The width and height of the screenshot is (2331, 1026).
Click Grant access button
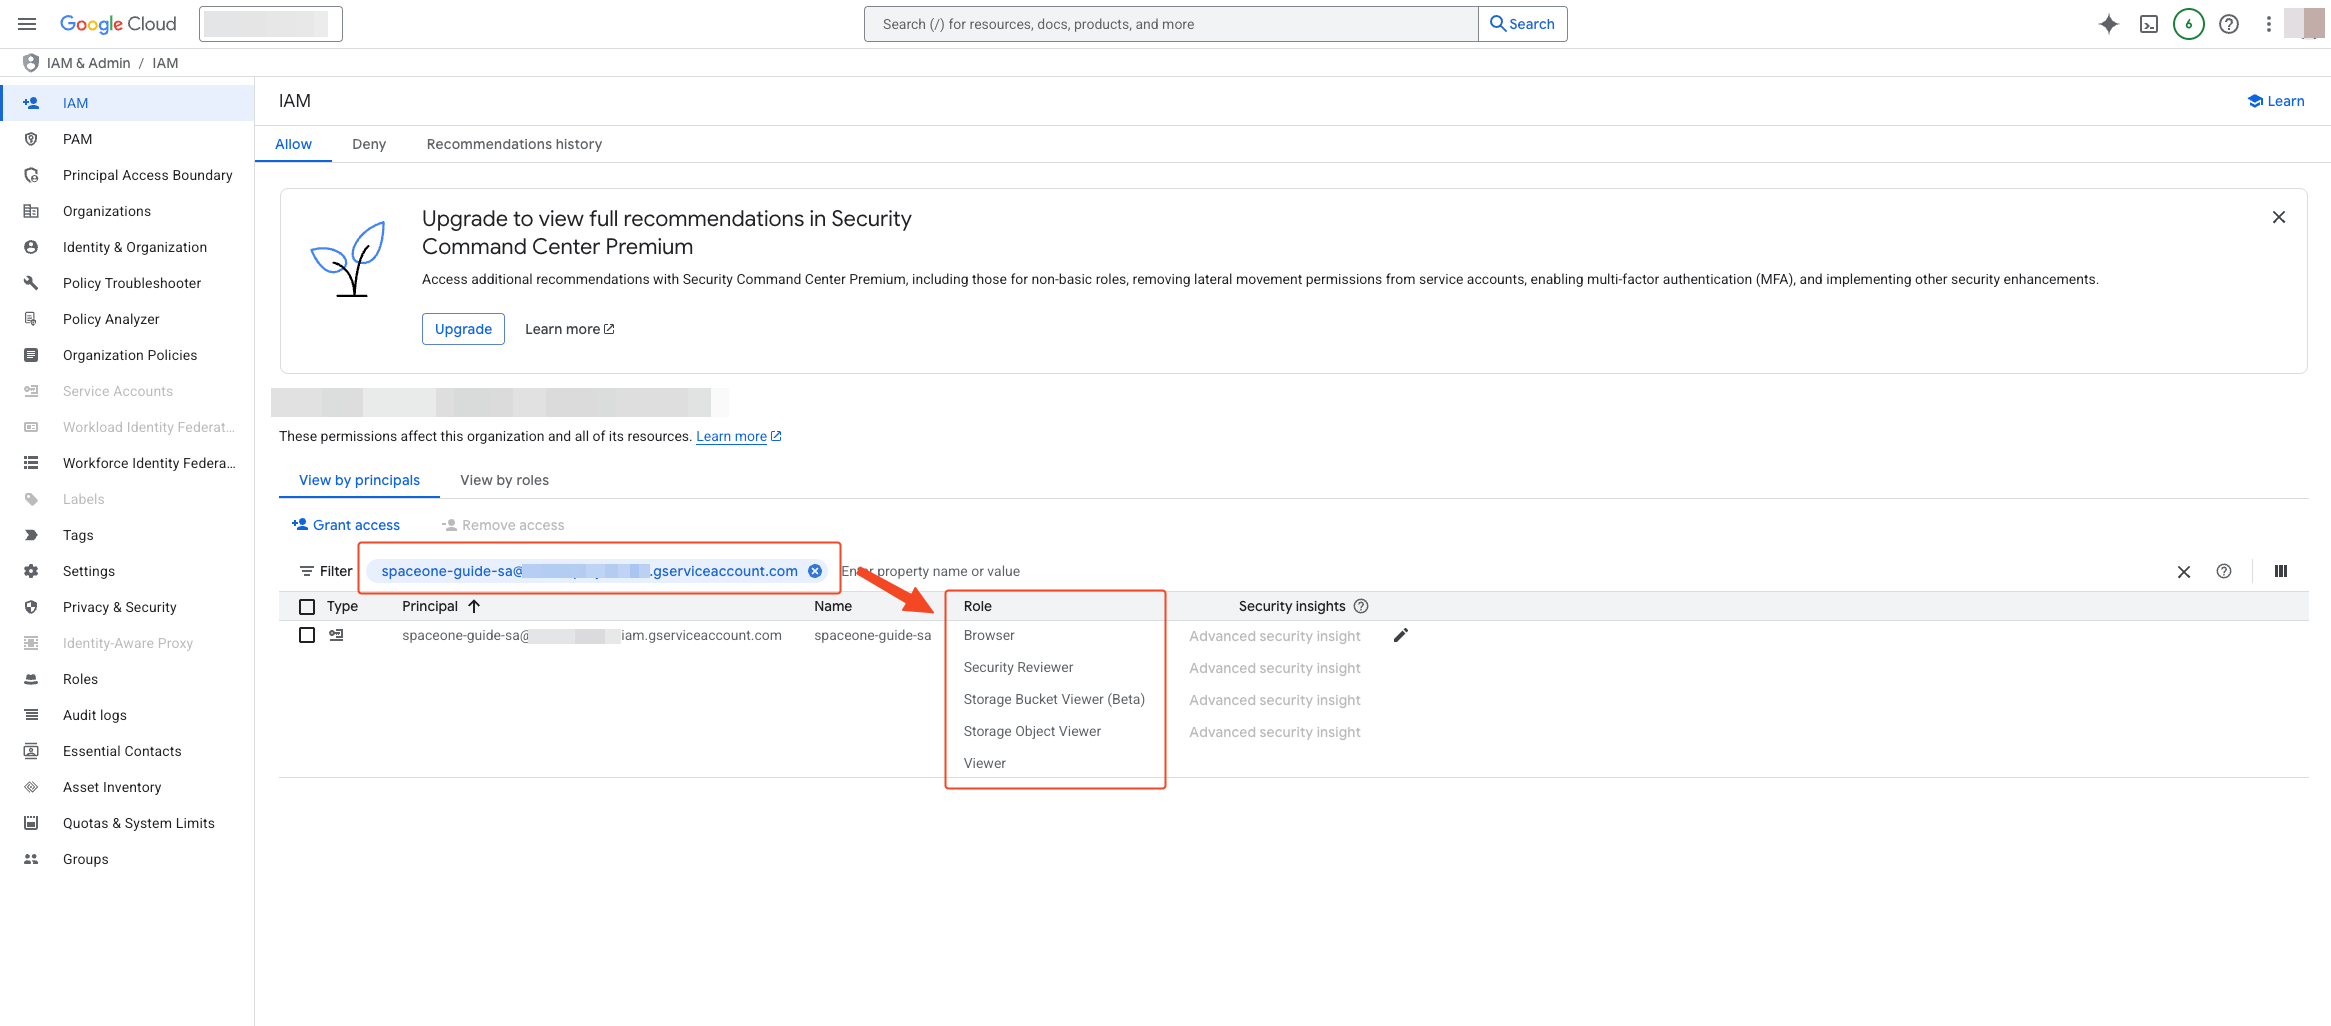pos(346,525)
